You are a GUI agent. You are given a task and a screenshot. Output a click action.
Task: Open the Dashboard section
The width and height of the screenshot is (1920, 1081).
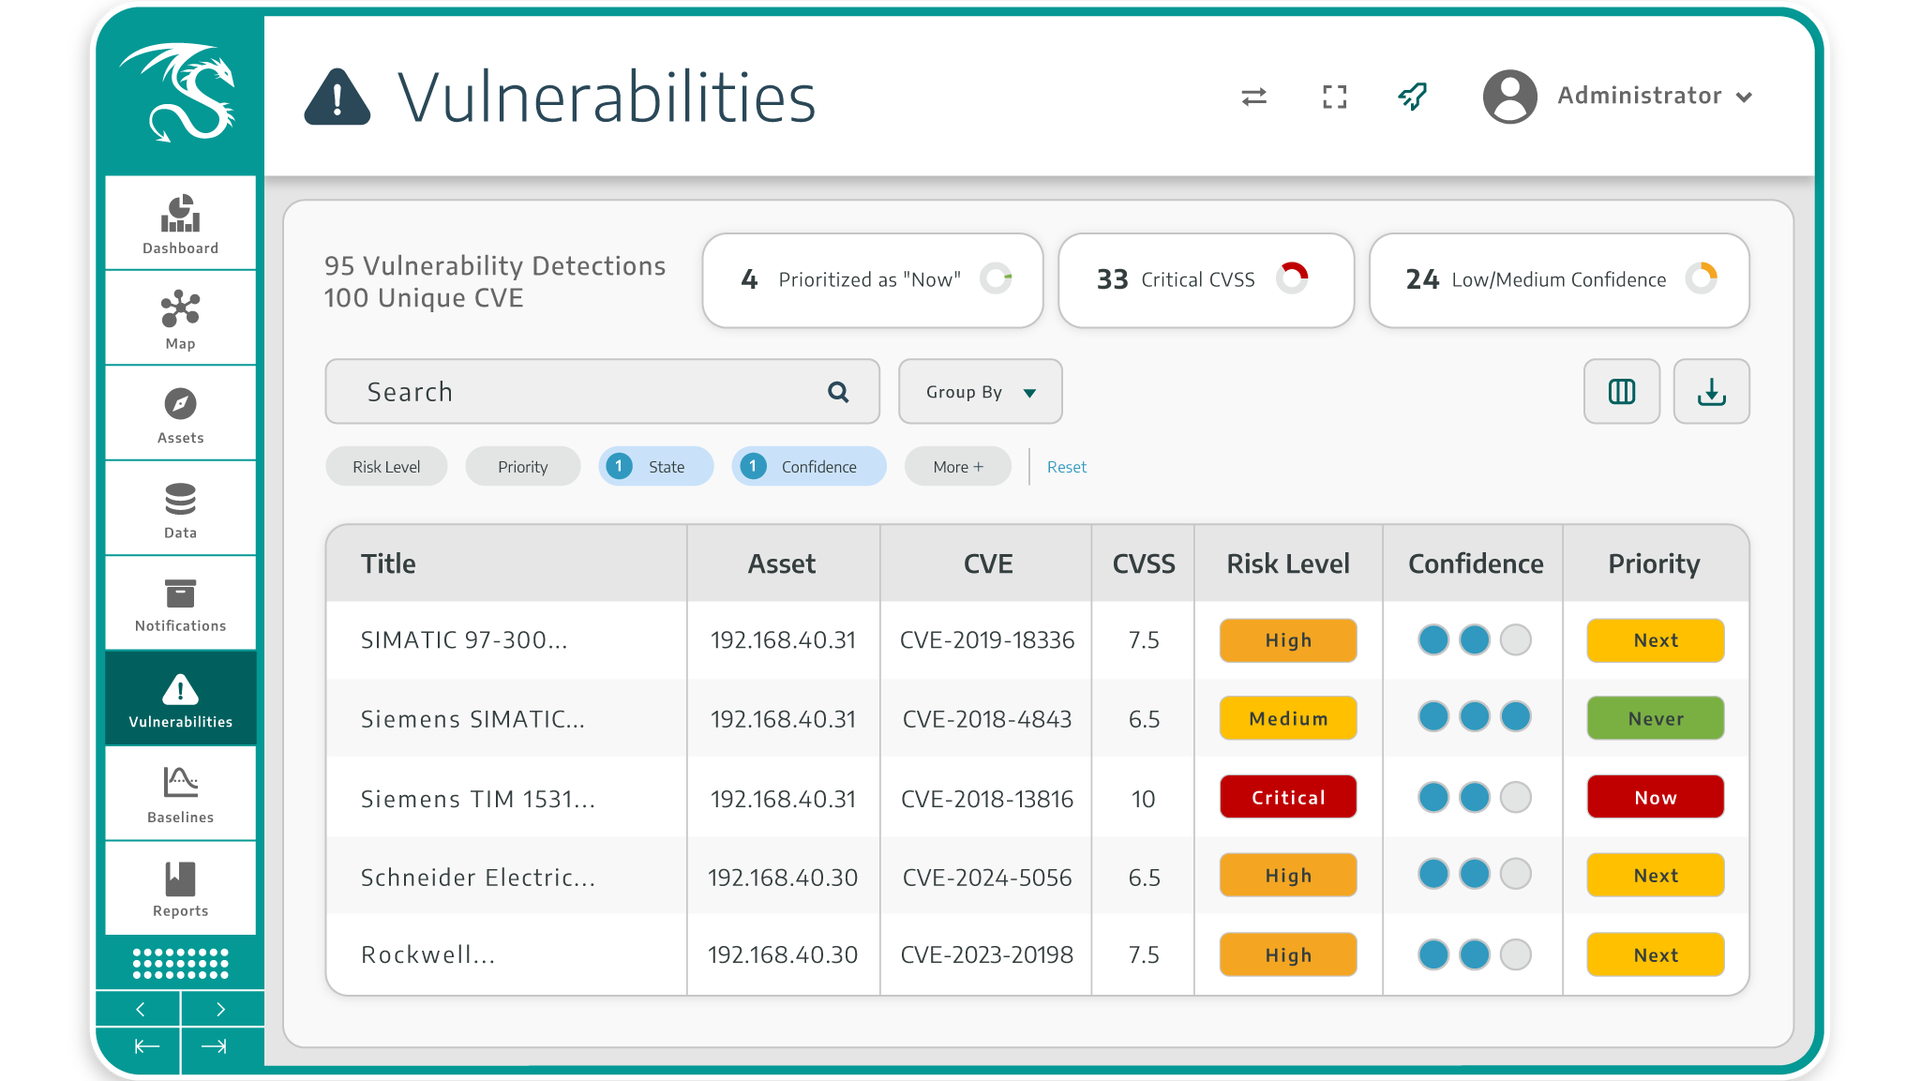[x=180, y=223]
